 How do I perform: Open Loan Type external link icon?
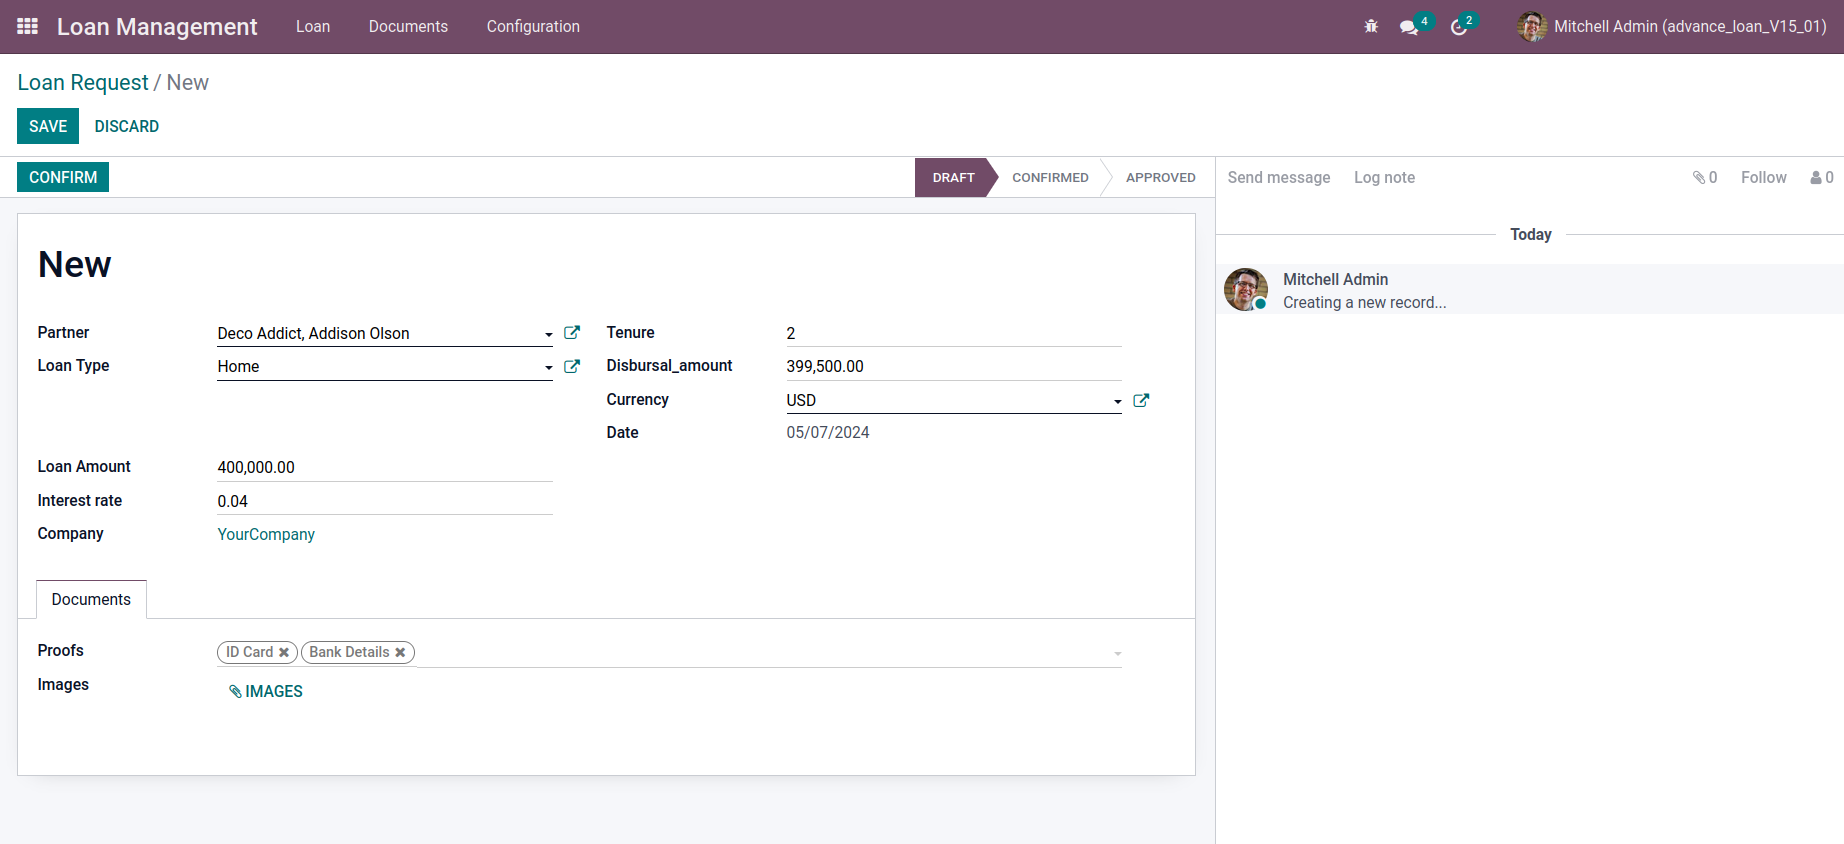coord(572,367)
